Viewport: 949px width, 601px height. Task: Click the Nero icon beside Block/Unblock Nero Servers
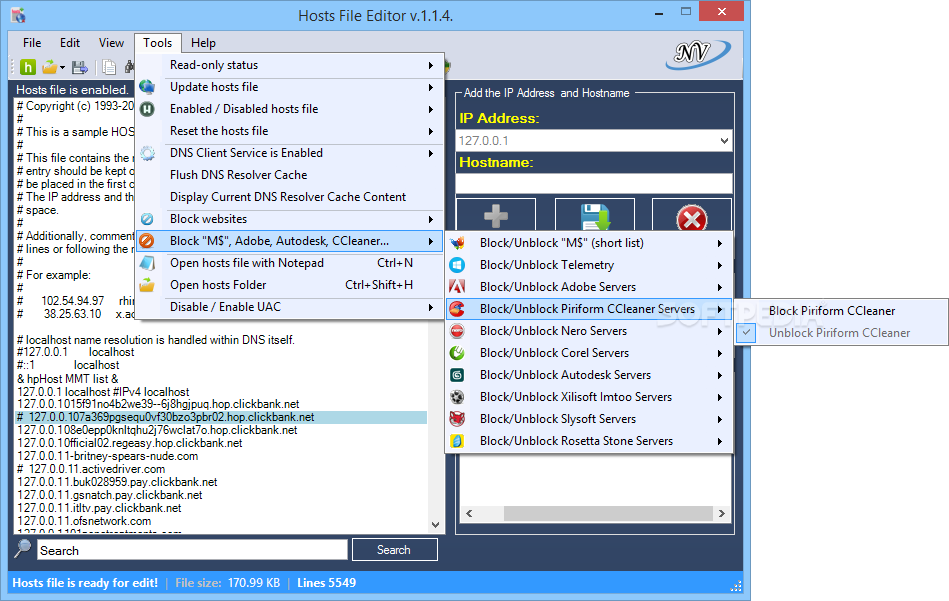[x=457, y=331]
